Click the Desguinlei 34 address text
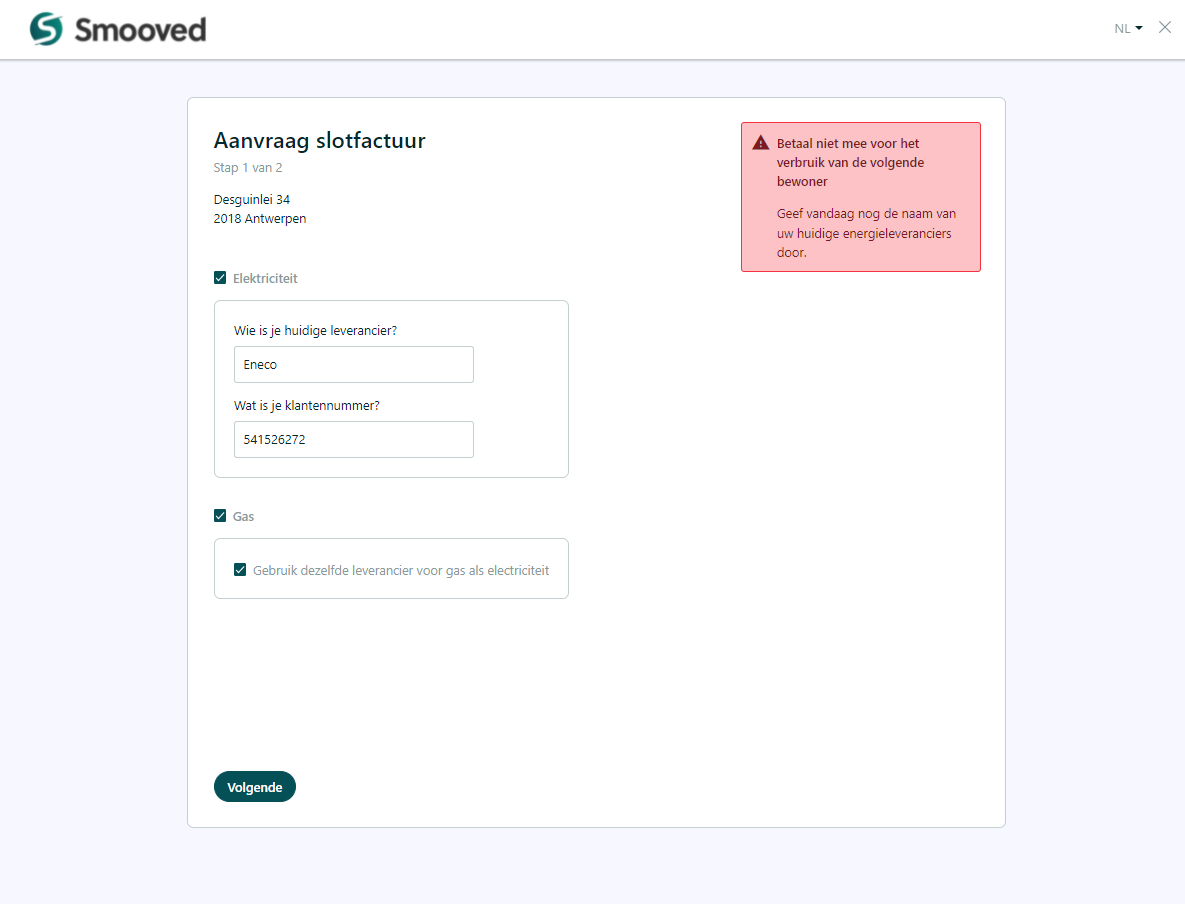This screenshot has height=904, width=1185. point(252,200)
